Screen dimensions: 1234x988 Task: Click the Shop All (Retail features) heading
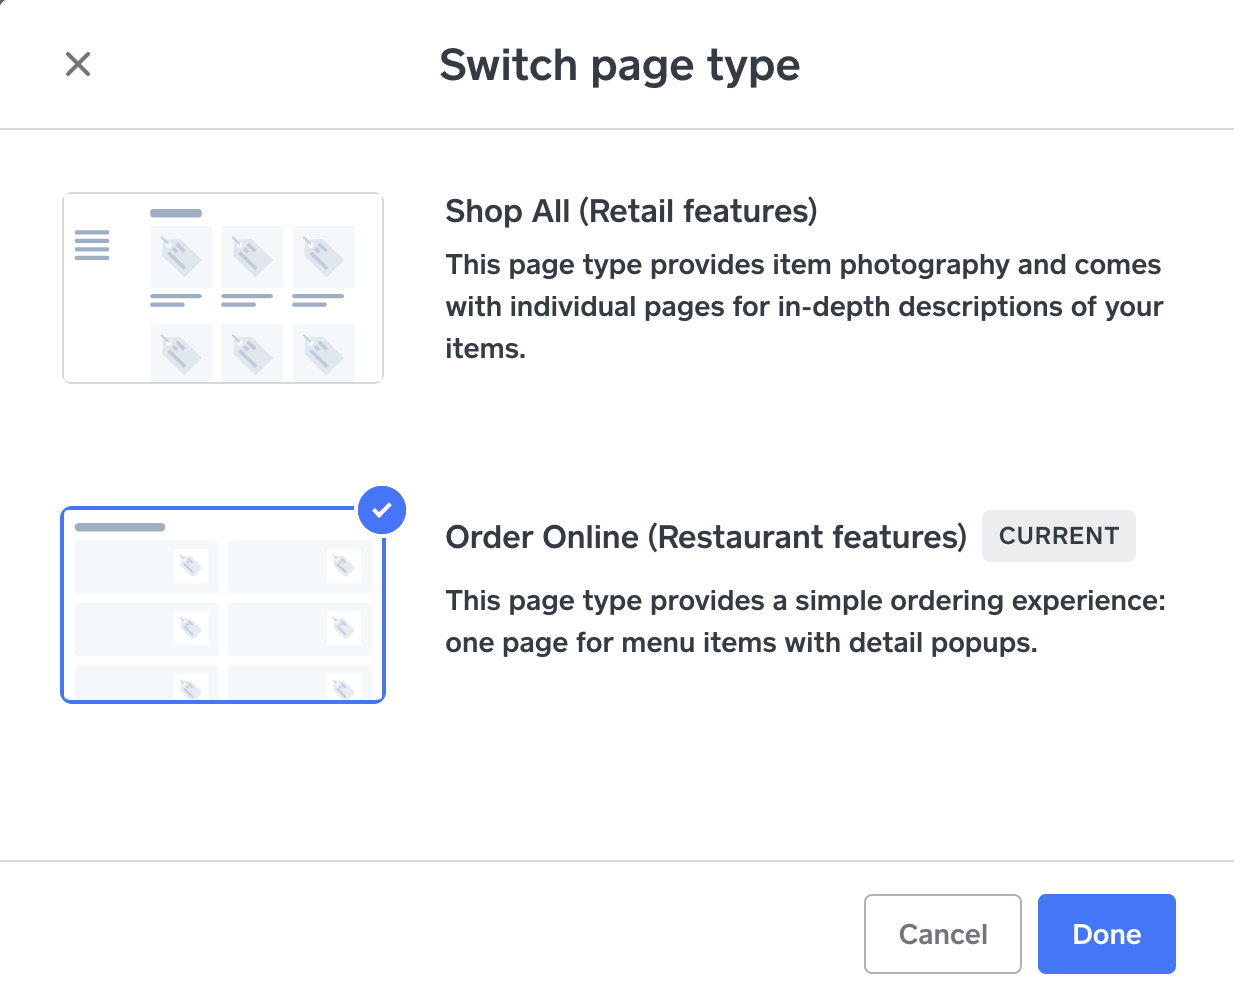630,212
